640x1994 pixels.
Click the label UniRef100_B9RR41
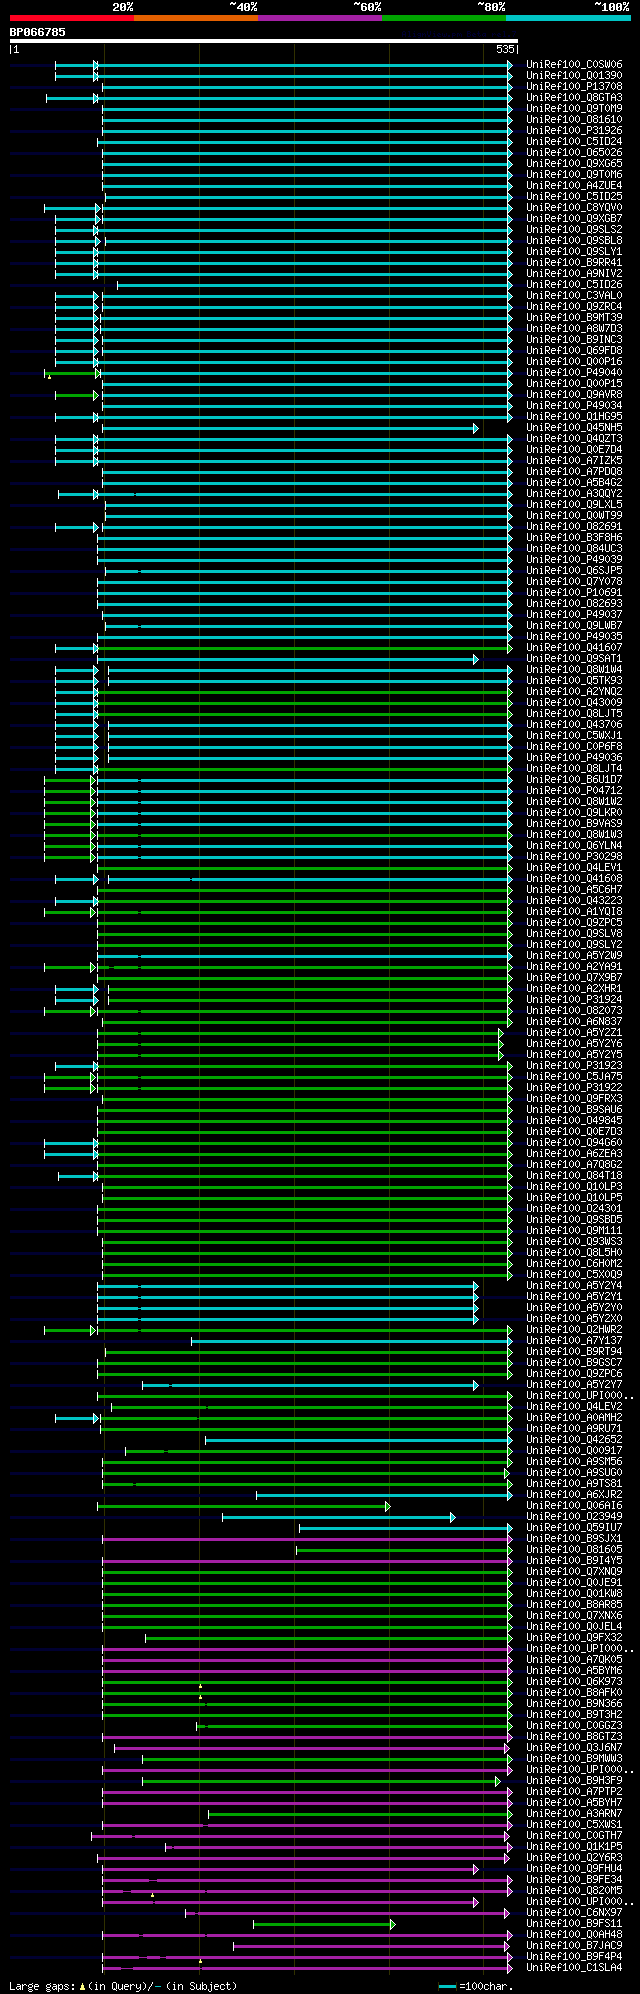pos(574,263)
